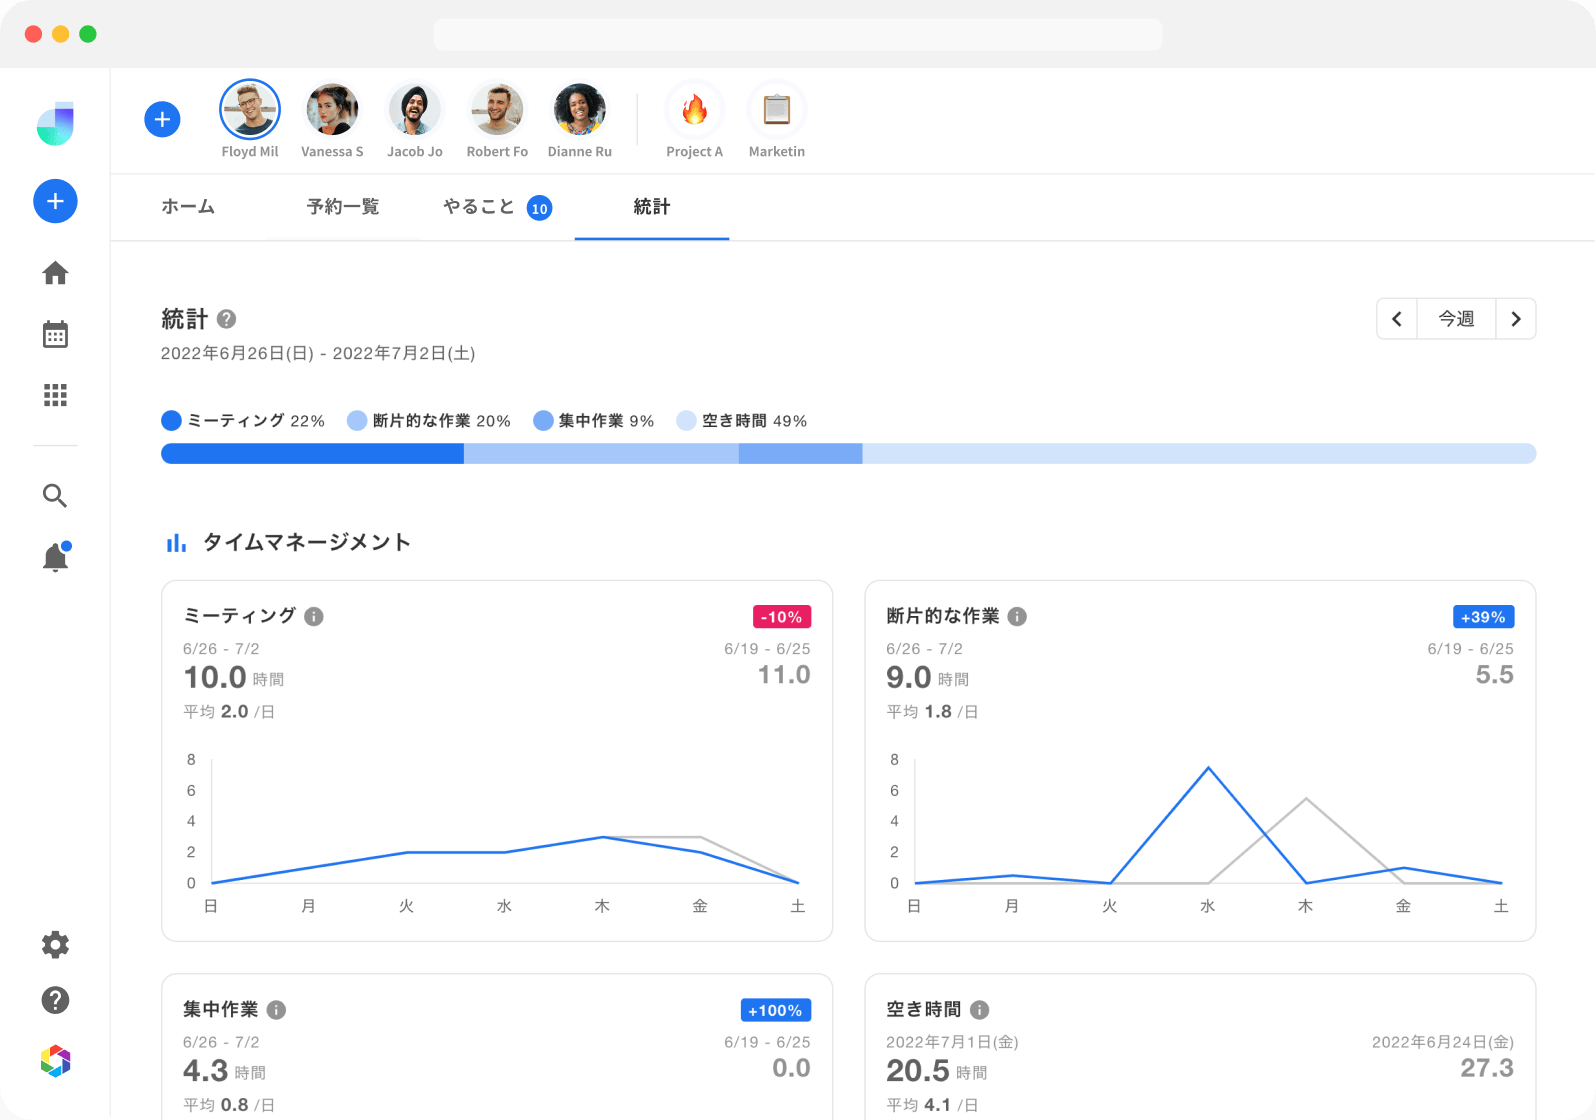Click the 今週 button
Image resolution: width=1596 pixels, height=1120 pixels.
(x=1456, y=319)
